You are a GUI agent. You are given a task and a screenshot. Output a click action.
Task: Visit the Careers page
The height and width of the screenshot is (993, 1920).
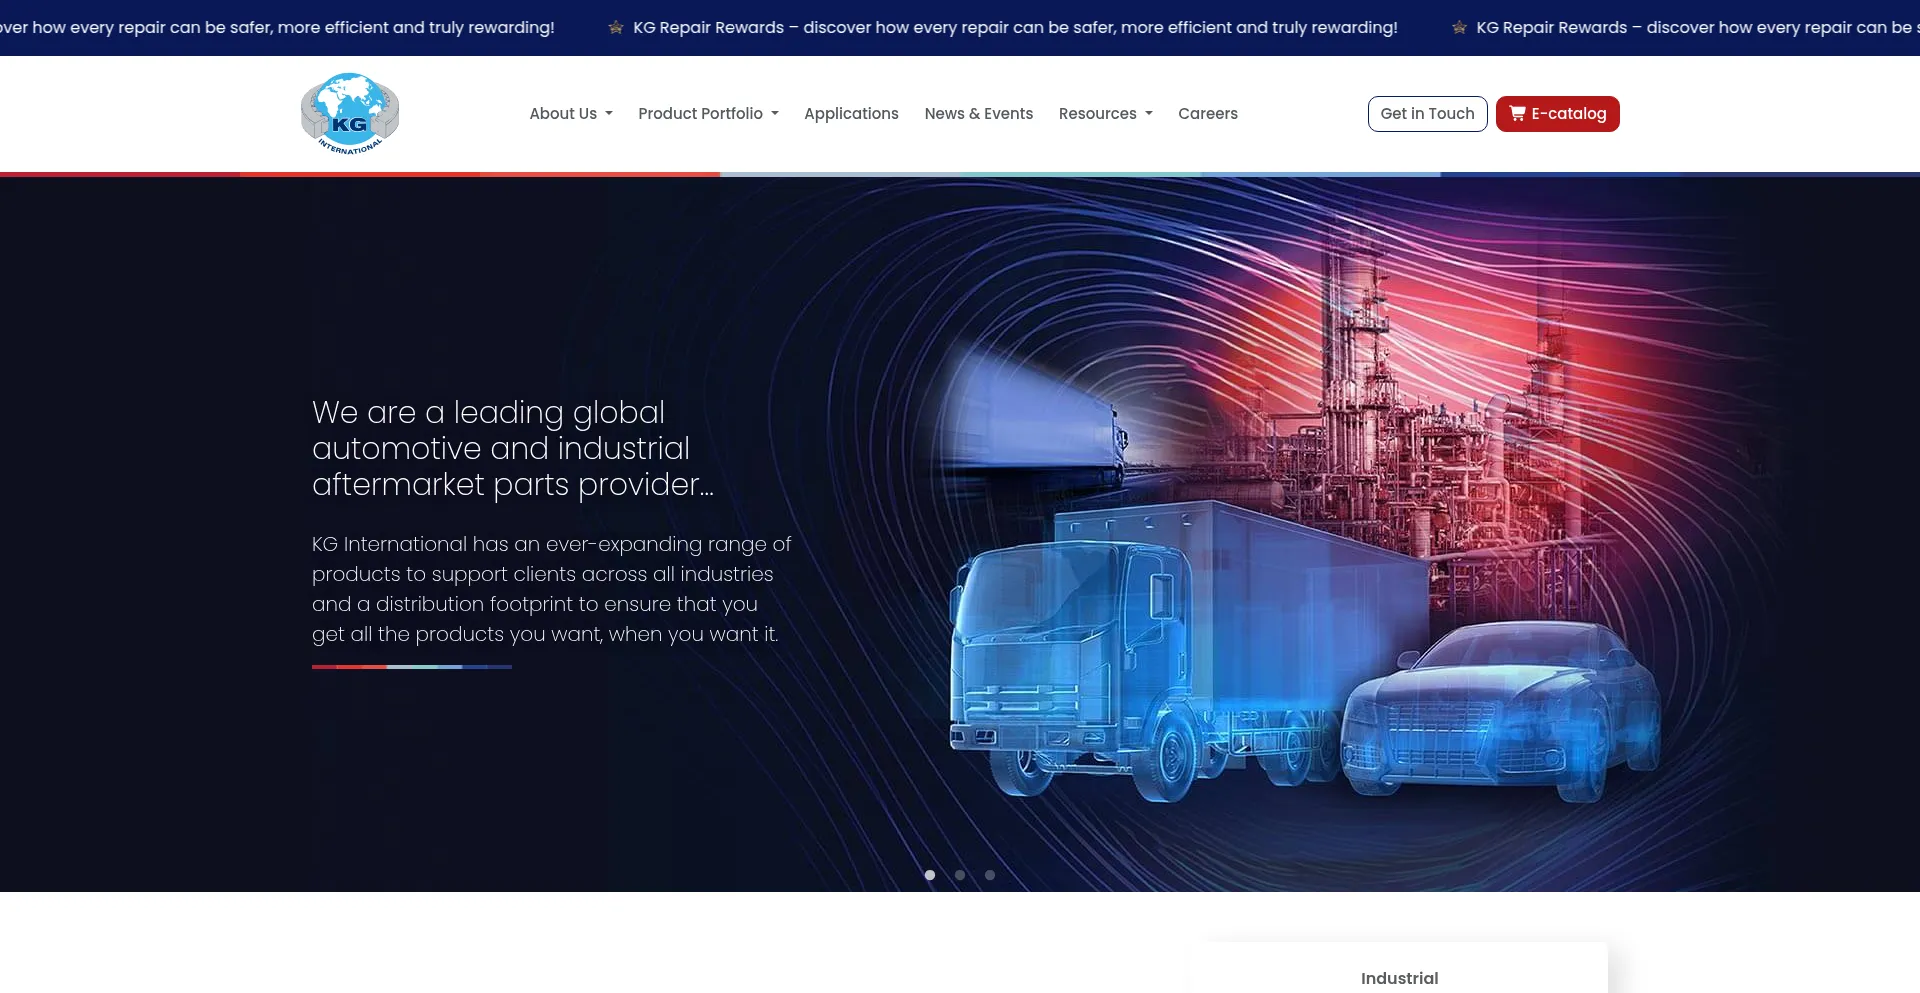click(x=1207, y=114)
